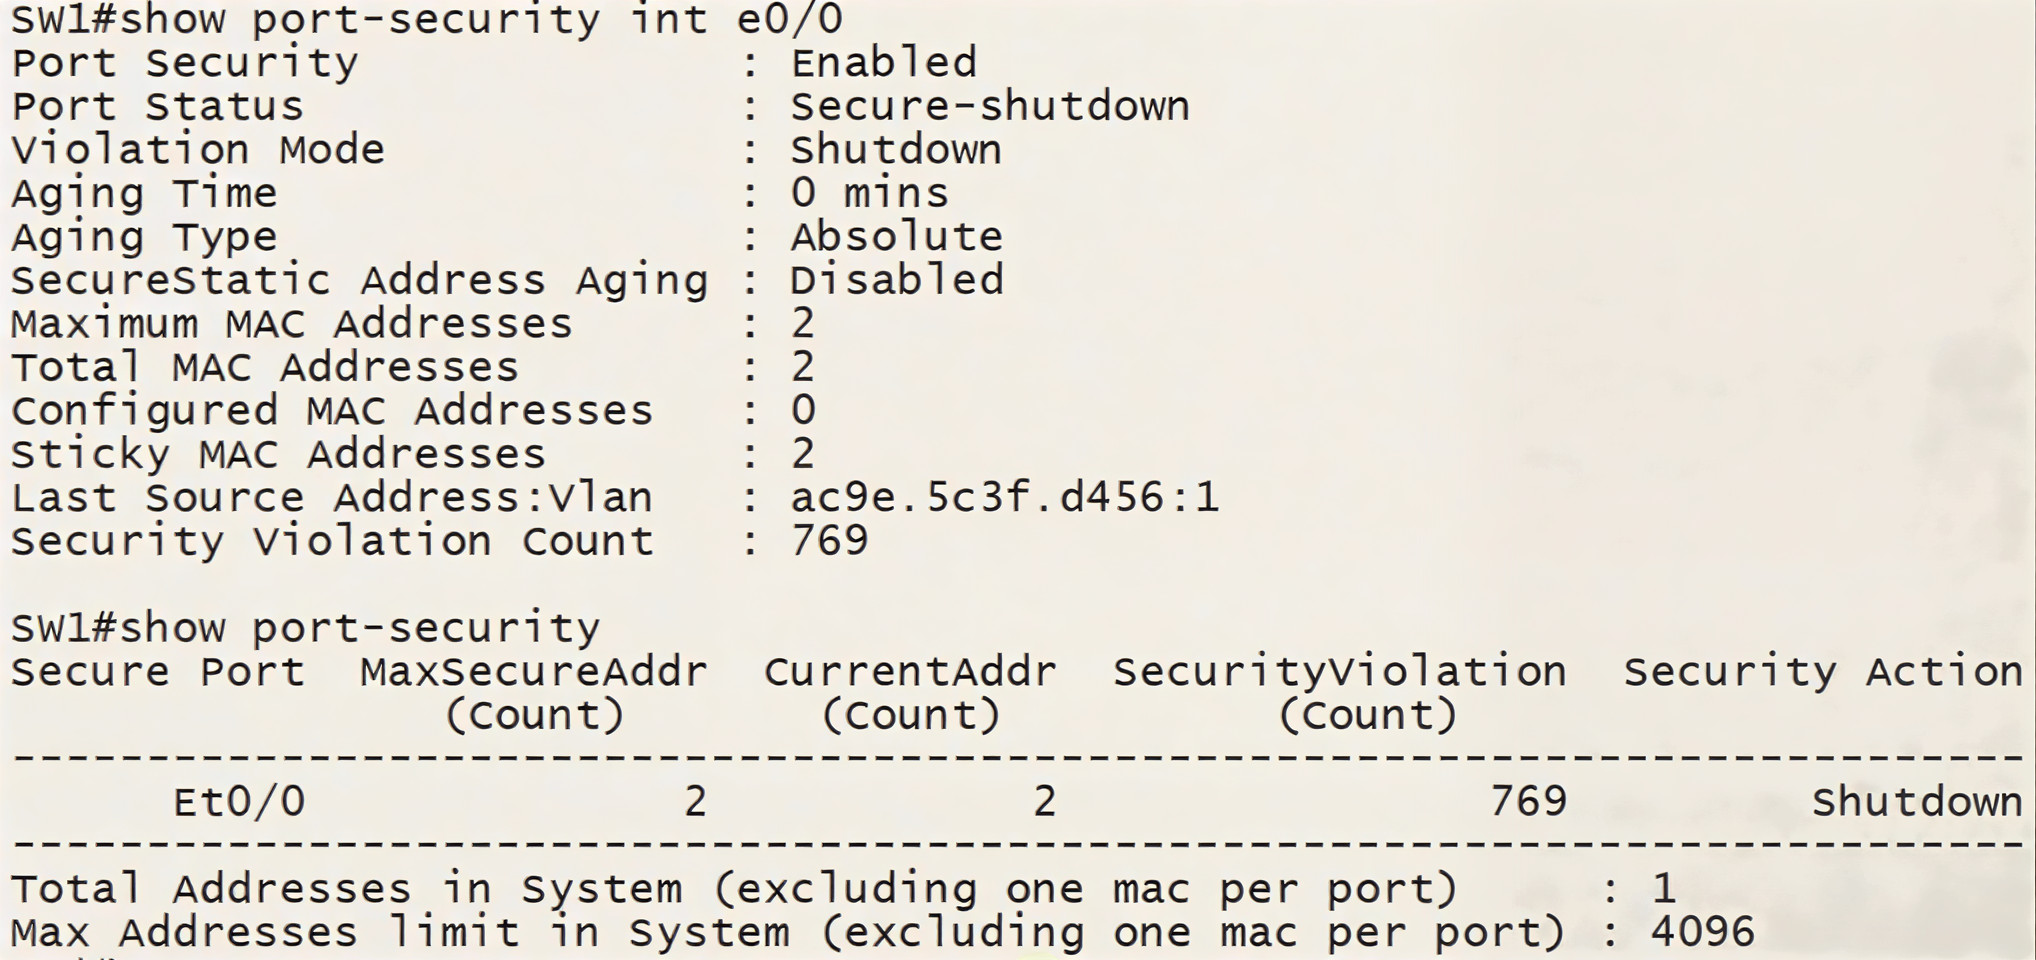2036x960 pixels.
Task: Click the MAC address ac9e.5c3f.d456:1
Action: [1004, 498]
